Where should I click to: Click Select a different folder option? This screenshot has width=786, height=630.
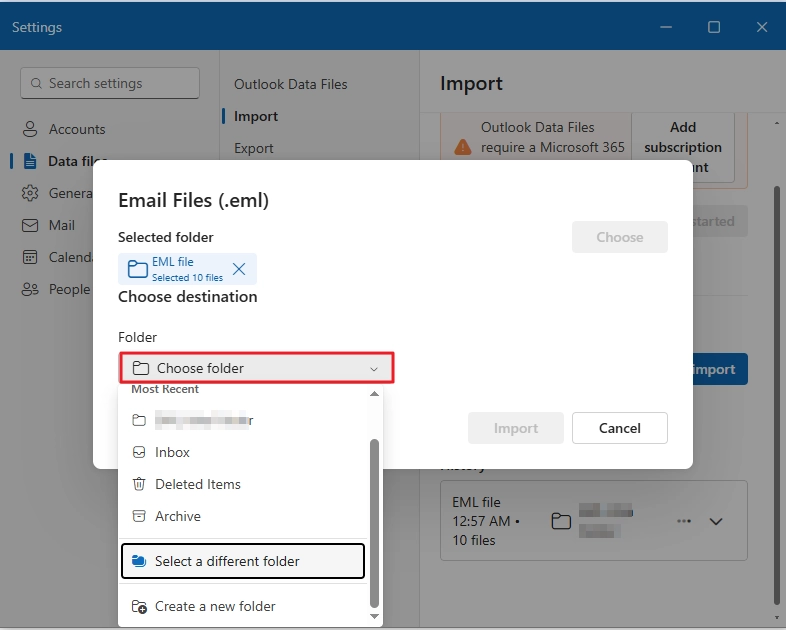(x=243, y=561)
